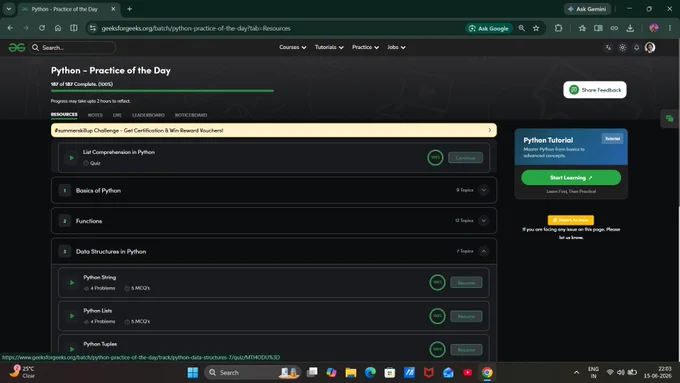Viewport: 680px width, 383px height.
Task: Click the play icon for Python Lists
Action: click(72, 316)
